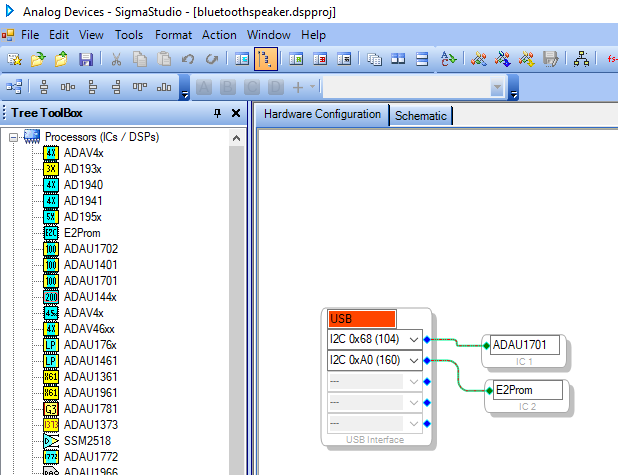Toggle the grey-marked window panel icon

pos(344,59)
